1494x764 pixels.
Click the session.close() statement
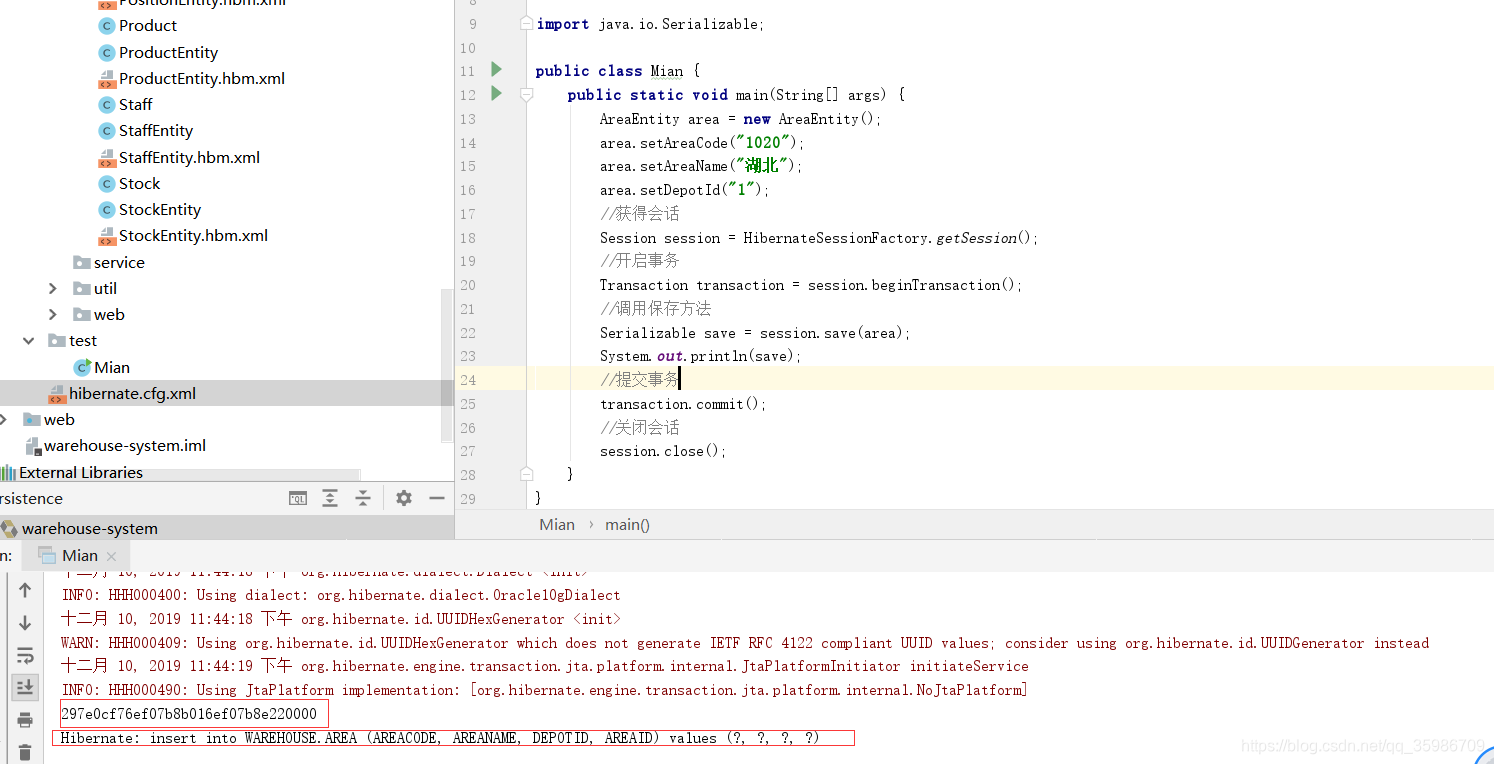[x=663, y=451]
